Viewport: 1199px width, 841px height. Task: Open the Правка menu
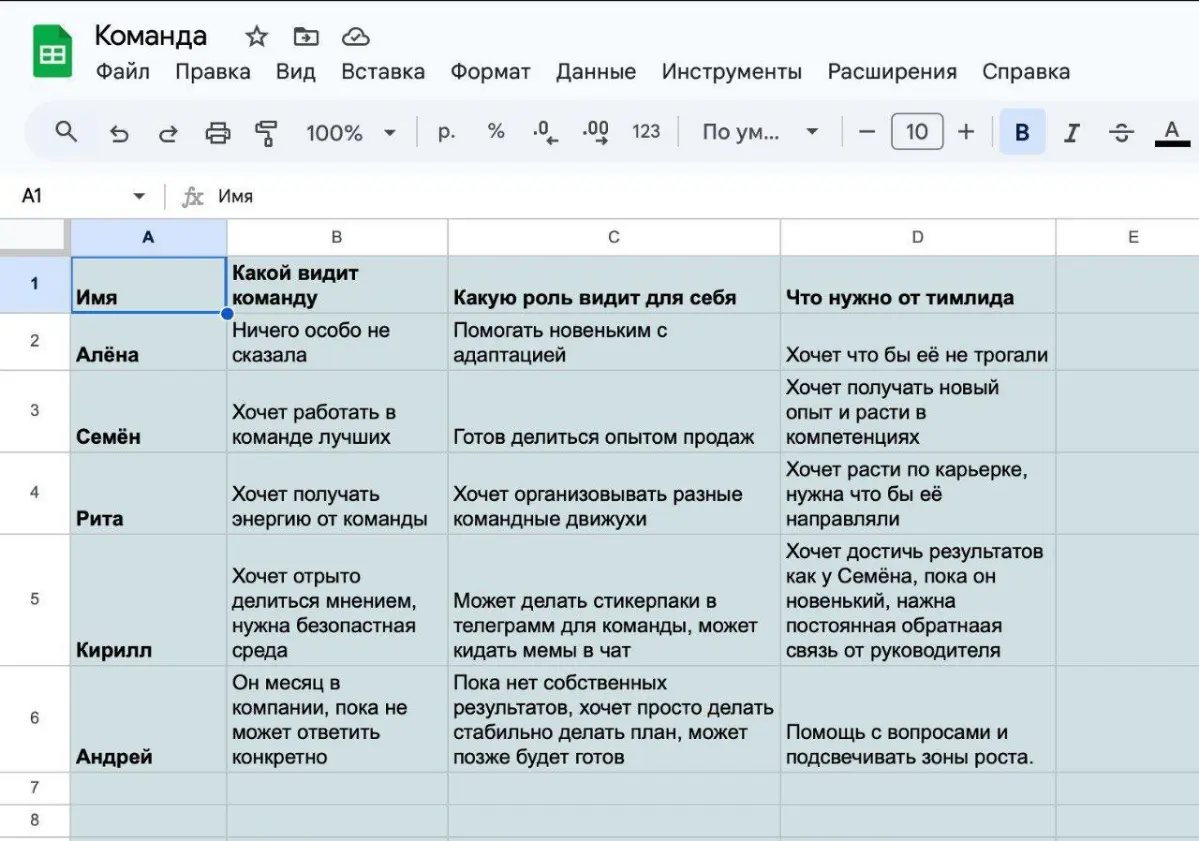(x=213, y=72)
